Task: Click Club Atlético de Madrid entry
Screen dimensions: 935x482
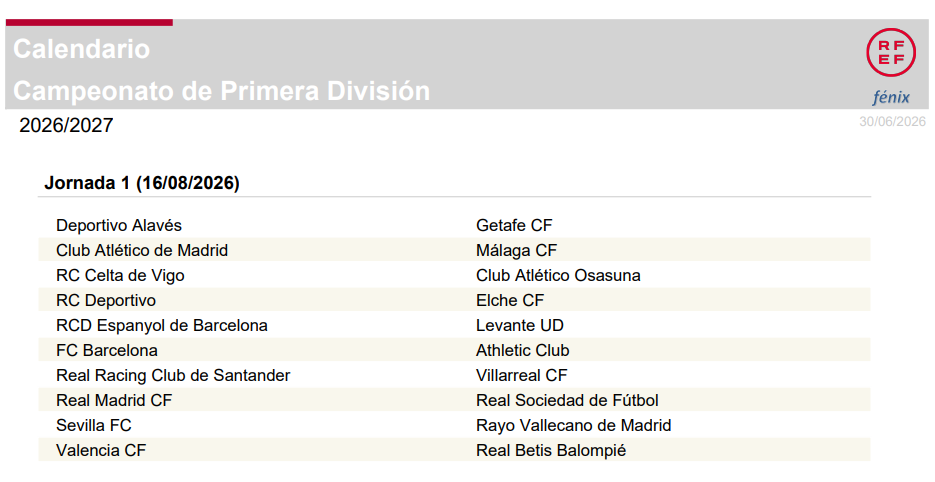Action: coord(142,251)
